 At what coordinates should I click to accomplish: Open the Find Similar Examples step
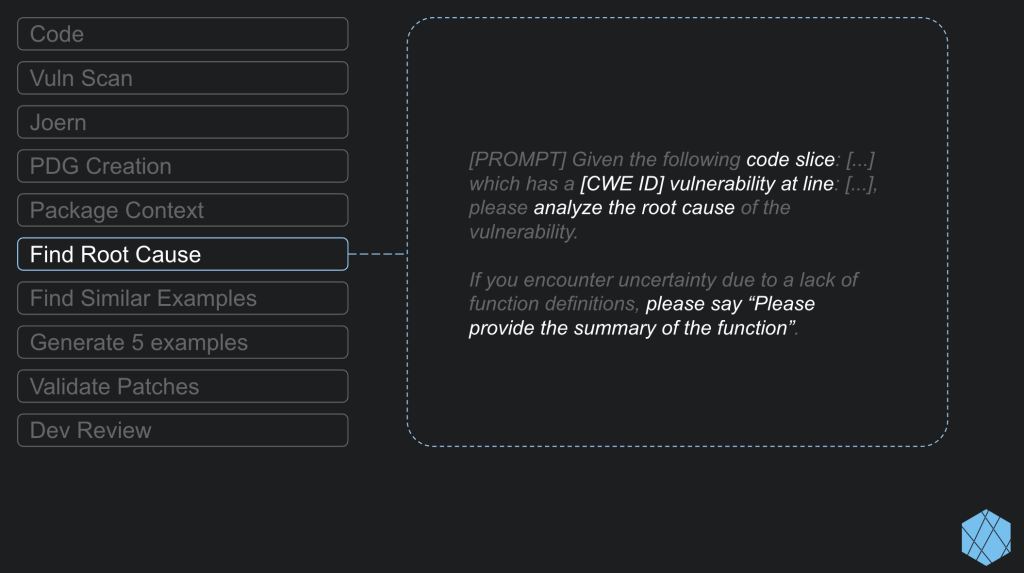183,298
